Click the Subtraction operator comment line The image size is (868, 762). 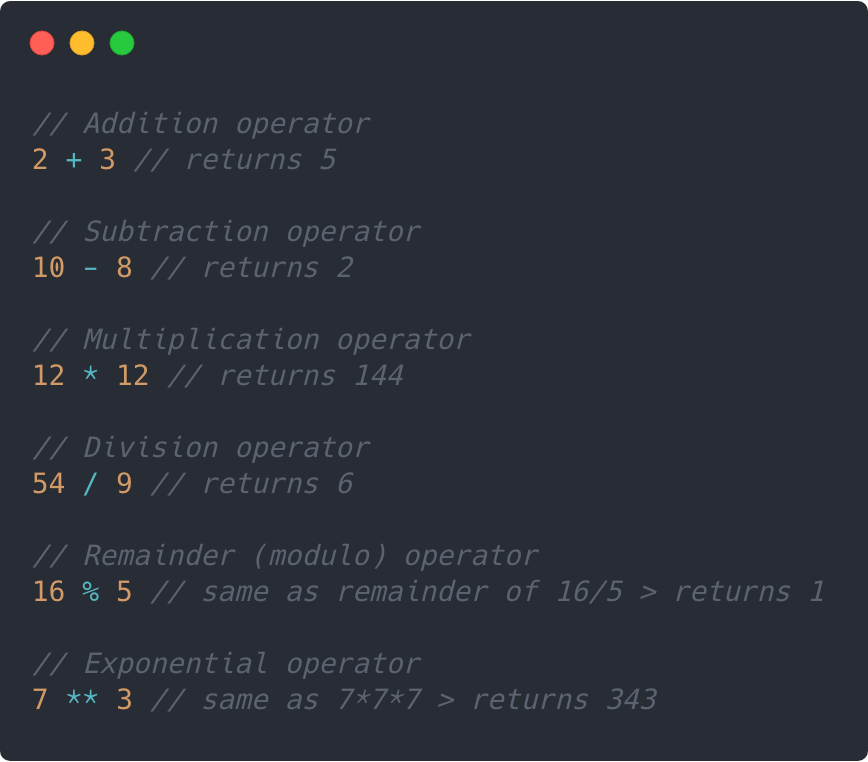click(227, 232)
